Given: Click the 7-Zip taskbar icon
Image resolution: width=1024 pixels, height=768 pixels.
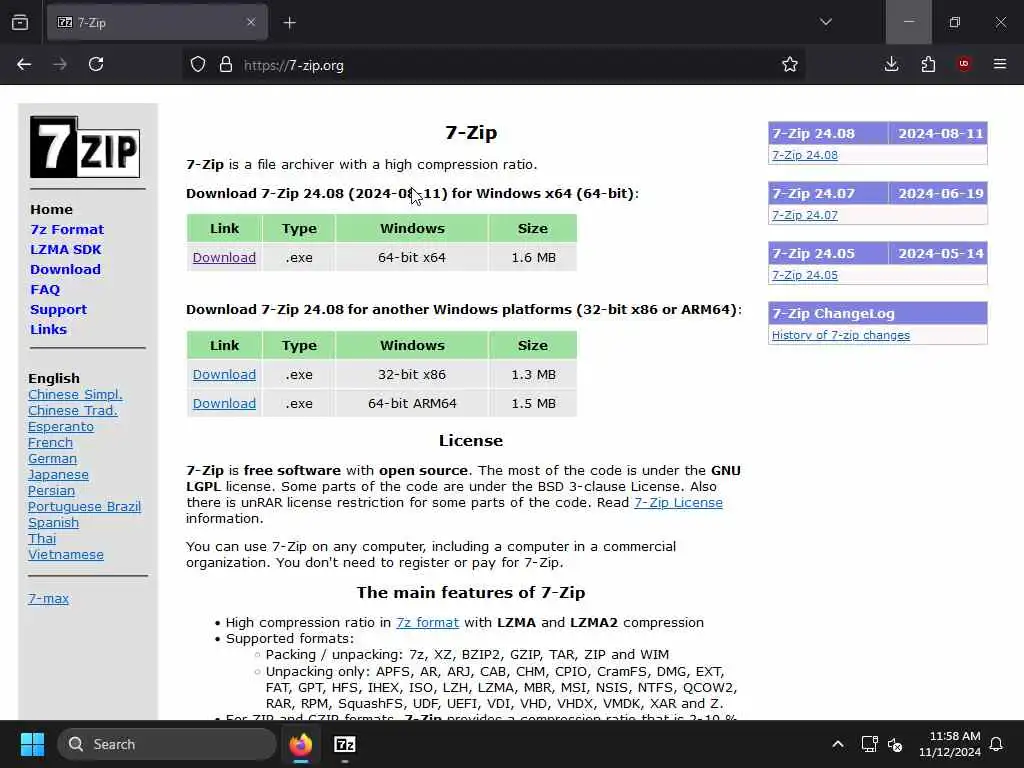Looking at the screenshot, I should tap(345, 744).
